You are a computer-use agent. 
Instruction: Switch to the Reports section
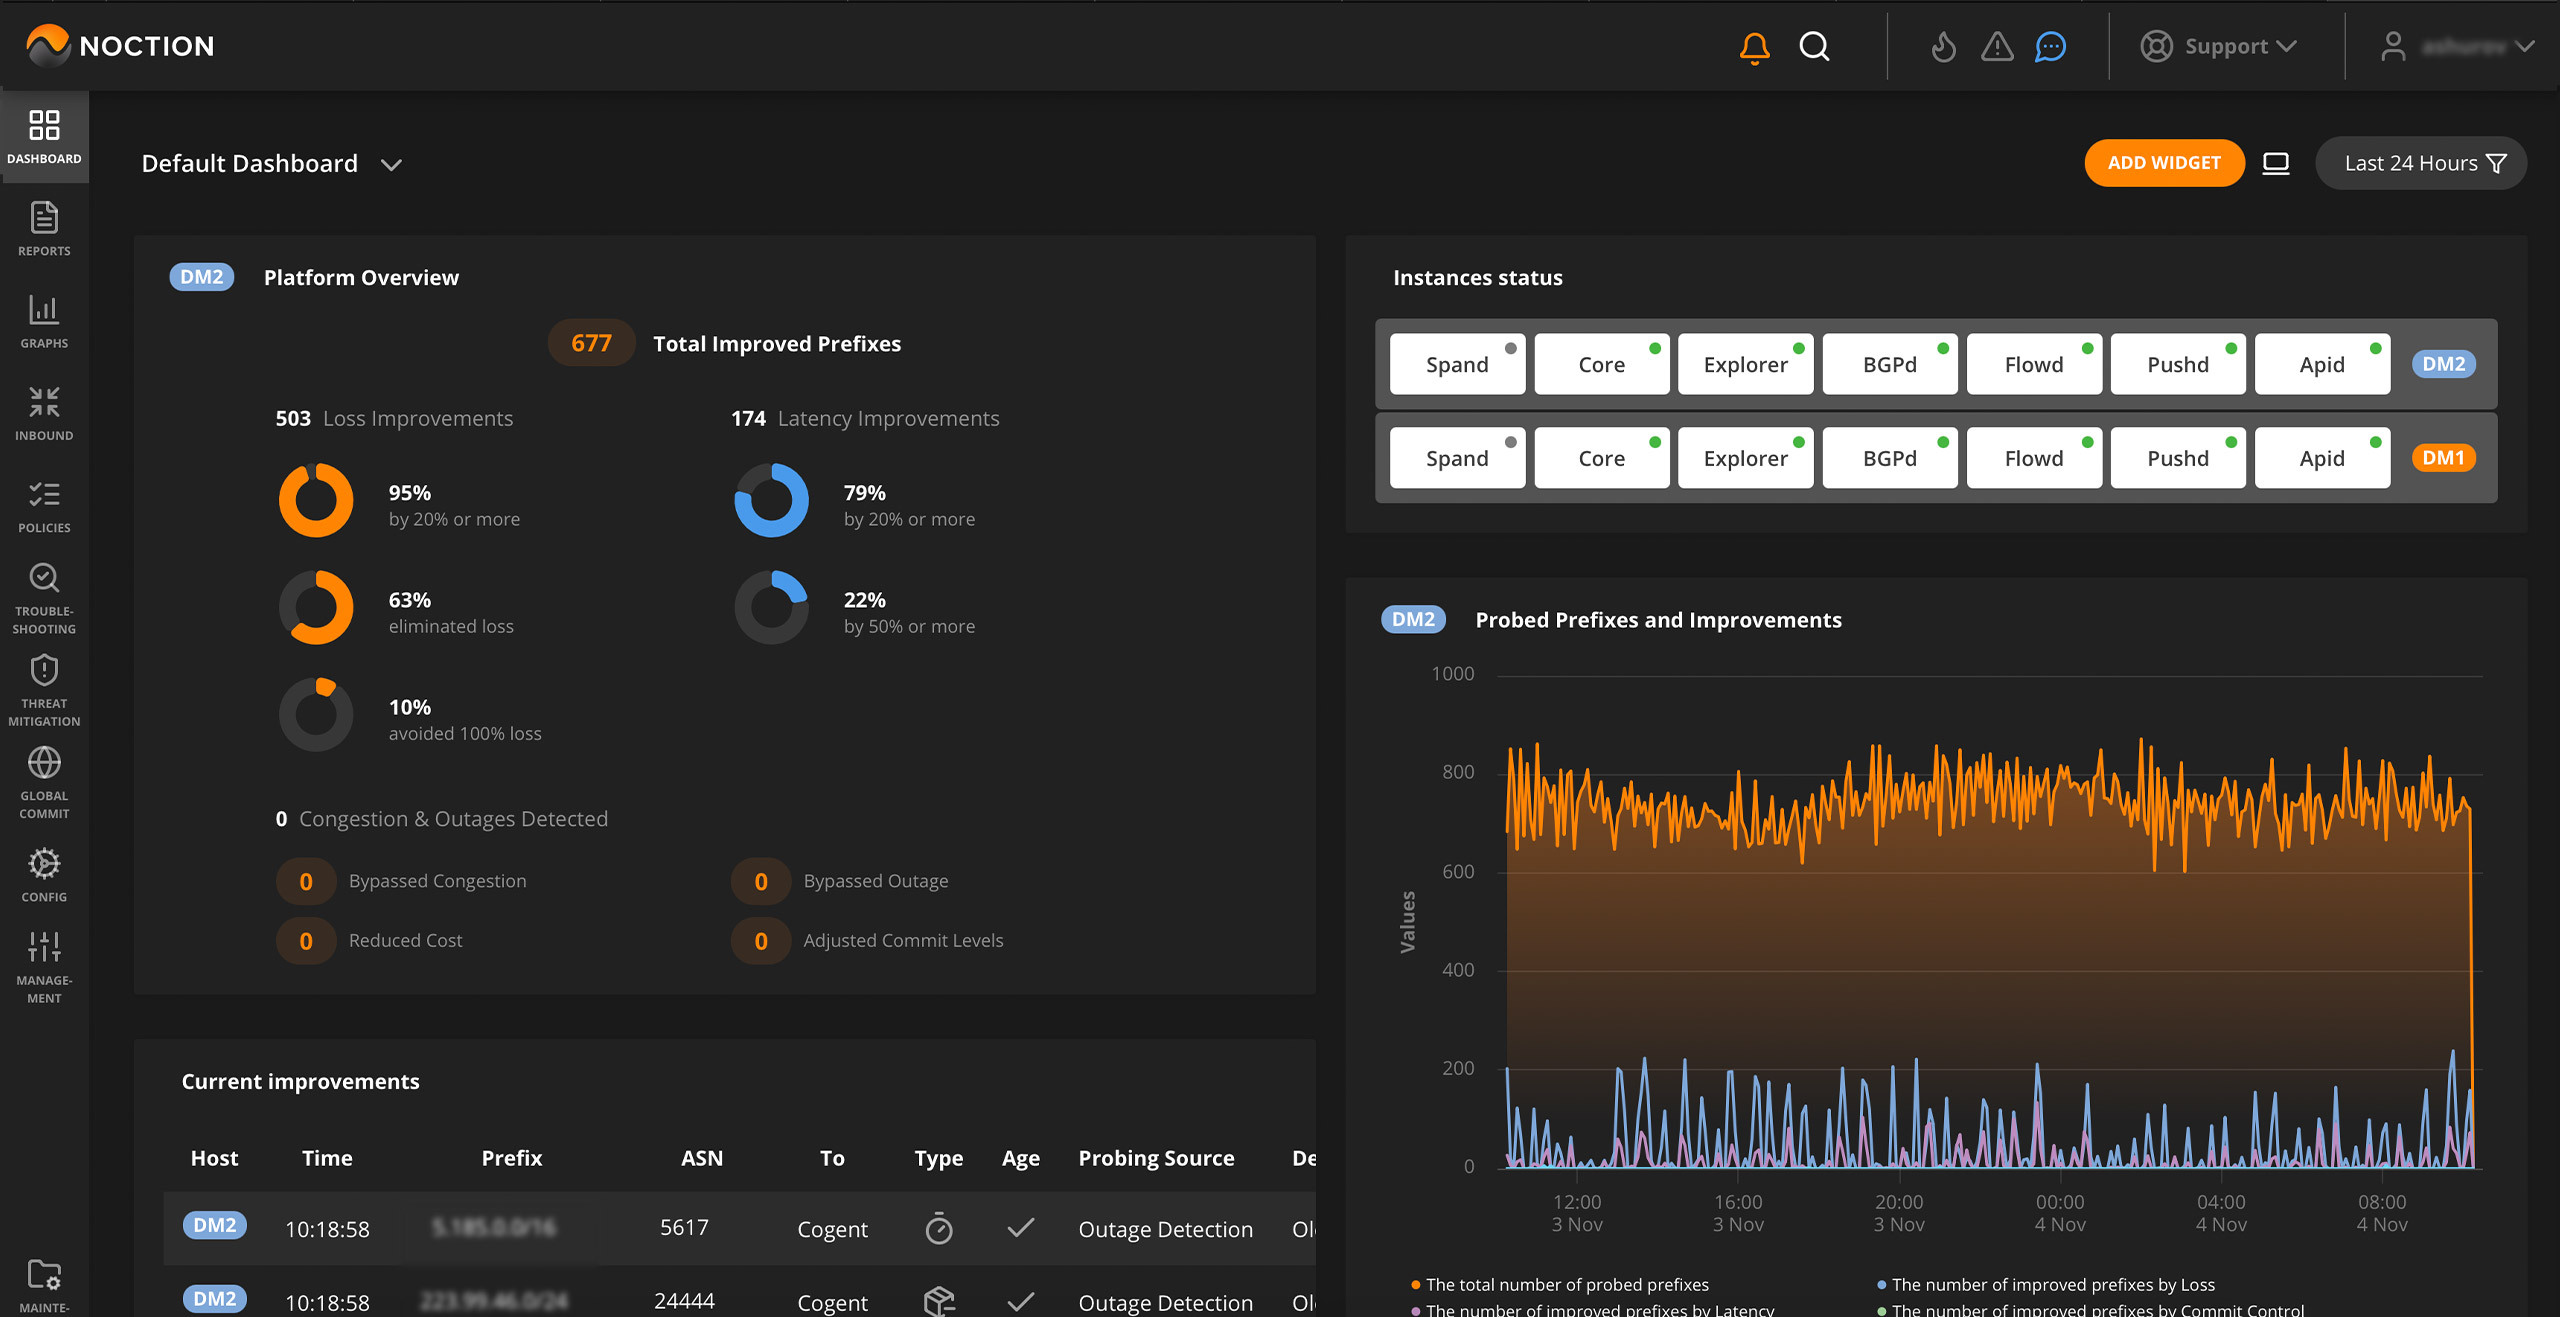pos(44,229)
